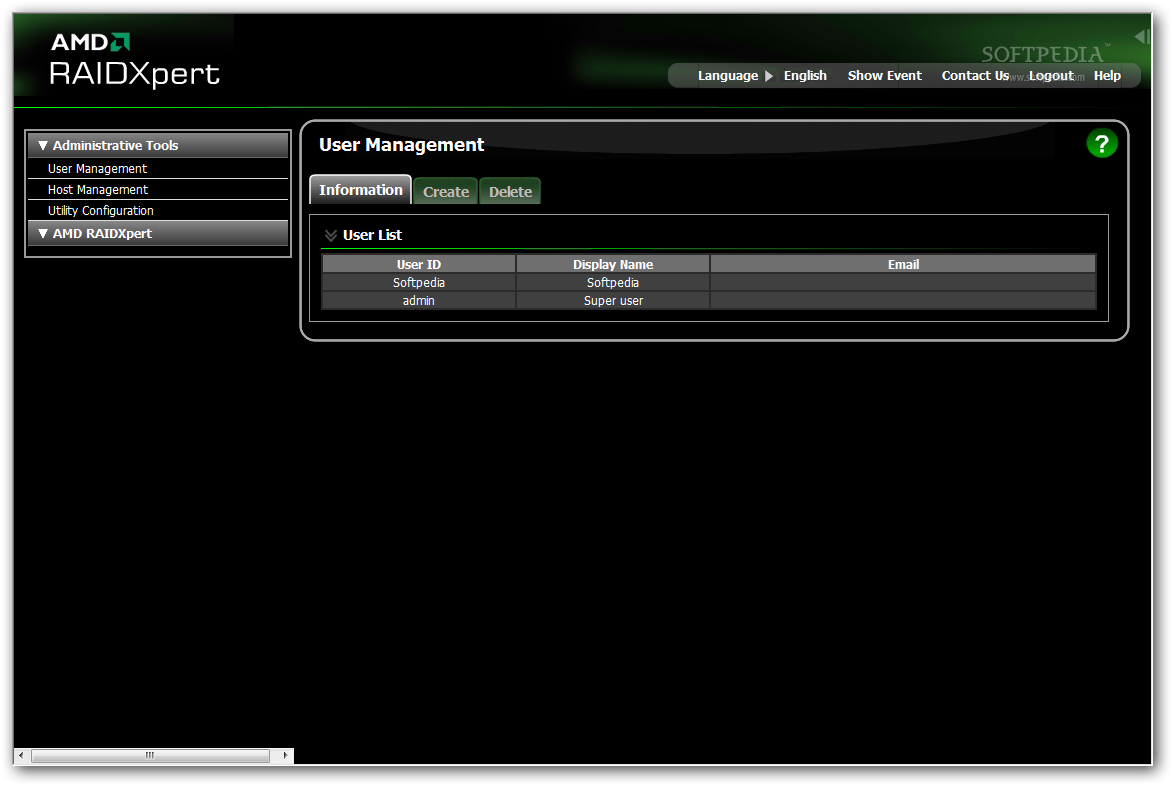Click the Softpedia display name cell
Image resolution: width=1173 pixels, height=786 pixels.
point(613,283)
